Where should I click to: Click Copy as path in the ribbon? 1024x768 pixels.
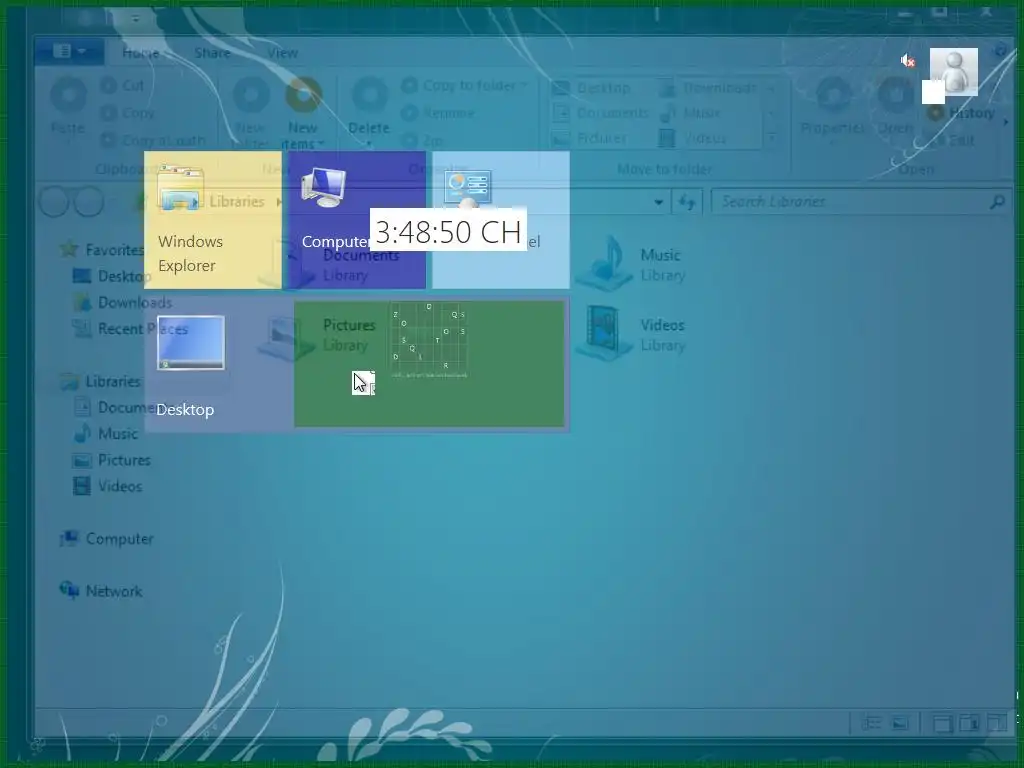pos(153,140)
